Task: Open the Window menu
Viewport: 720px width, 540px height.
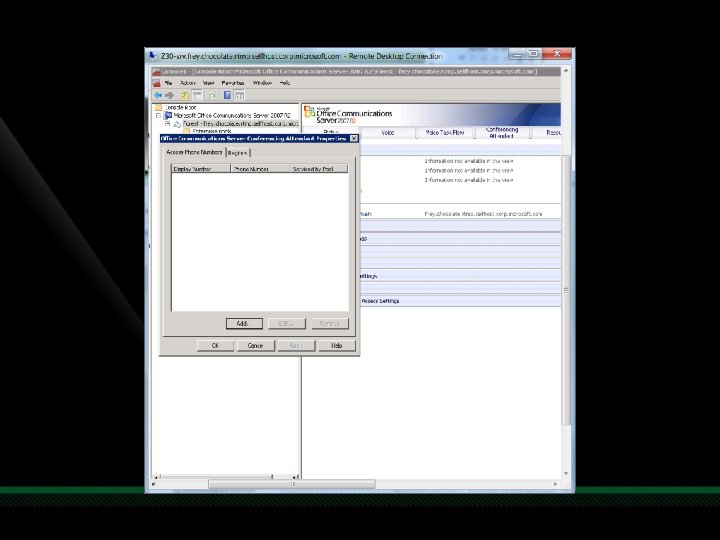Action: (x=262, y=83)
